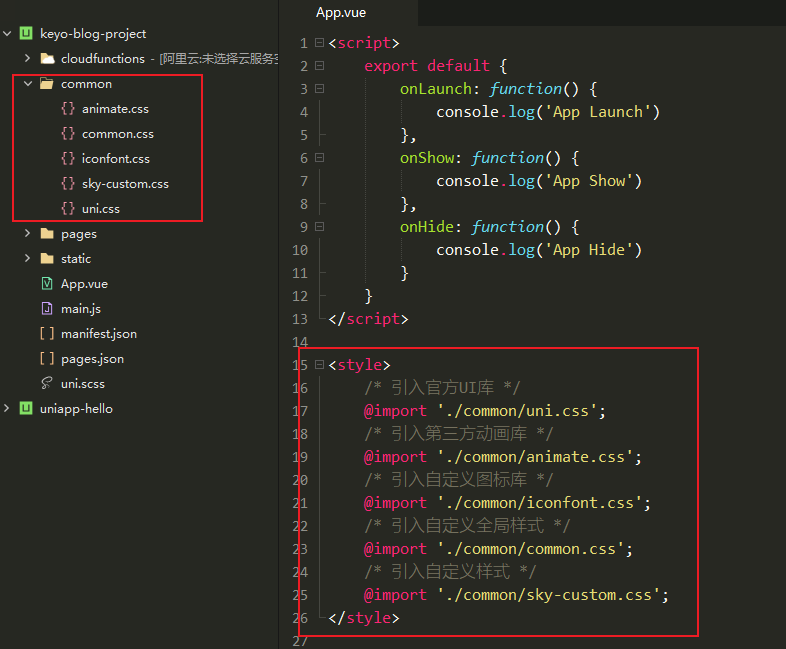Viewport: 786px width, 649px height.
Task: Fold the style block at line 15
Action: [319, 365]
